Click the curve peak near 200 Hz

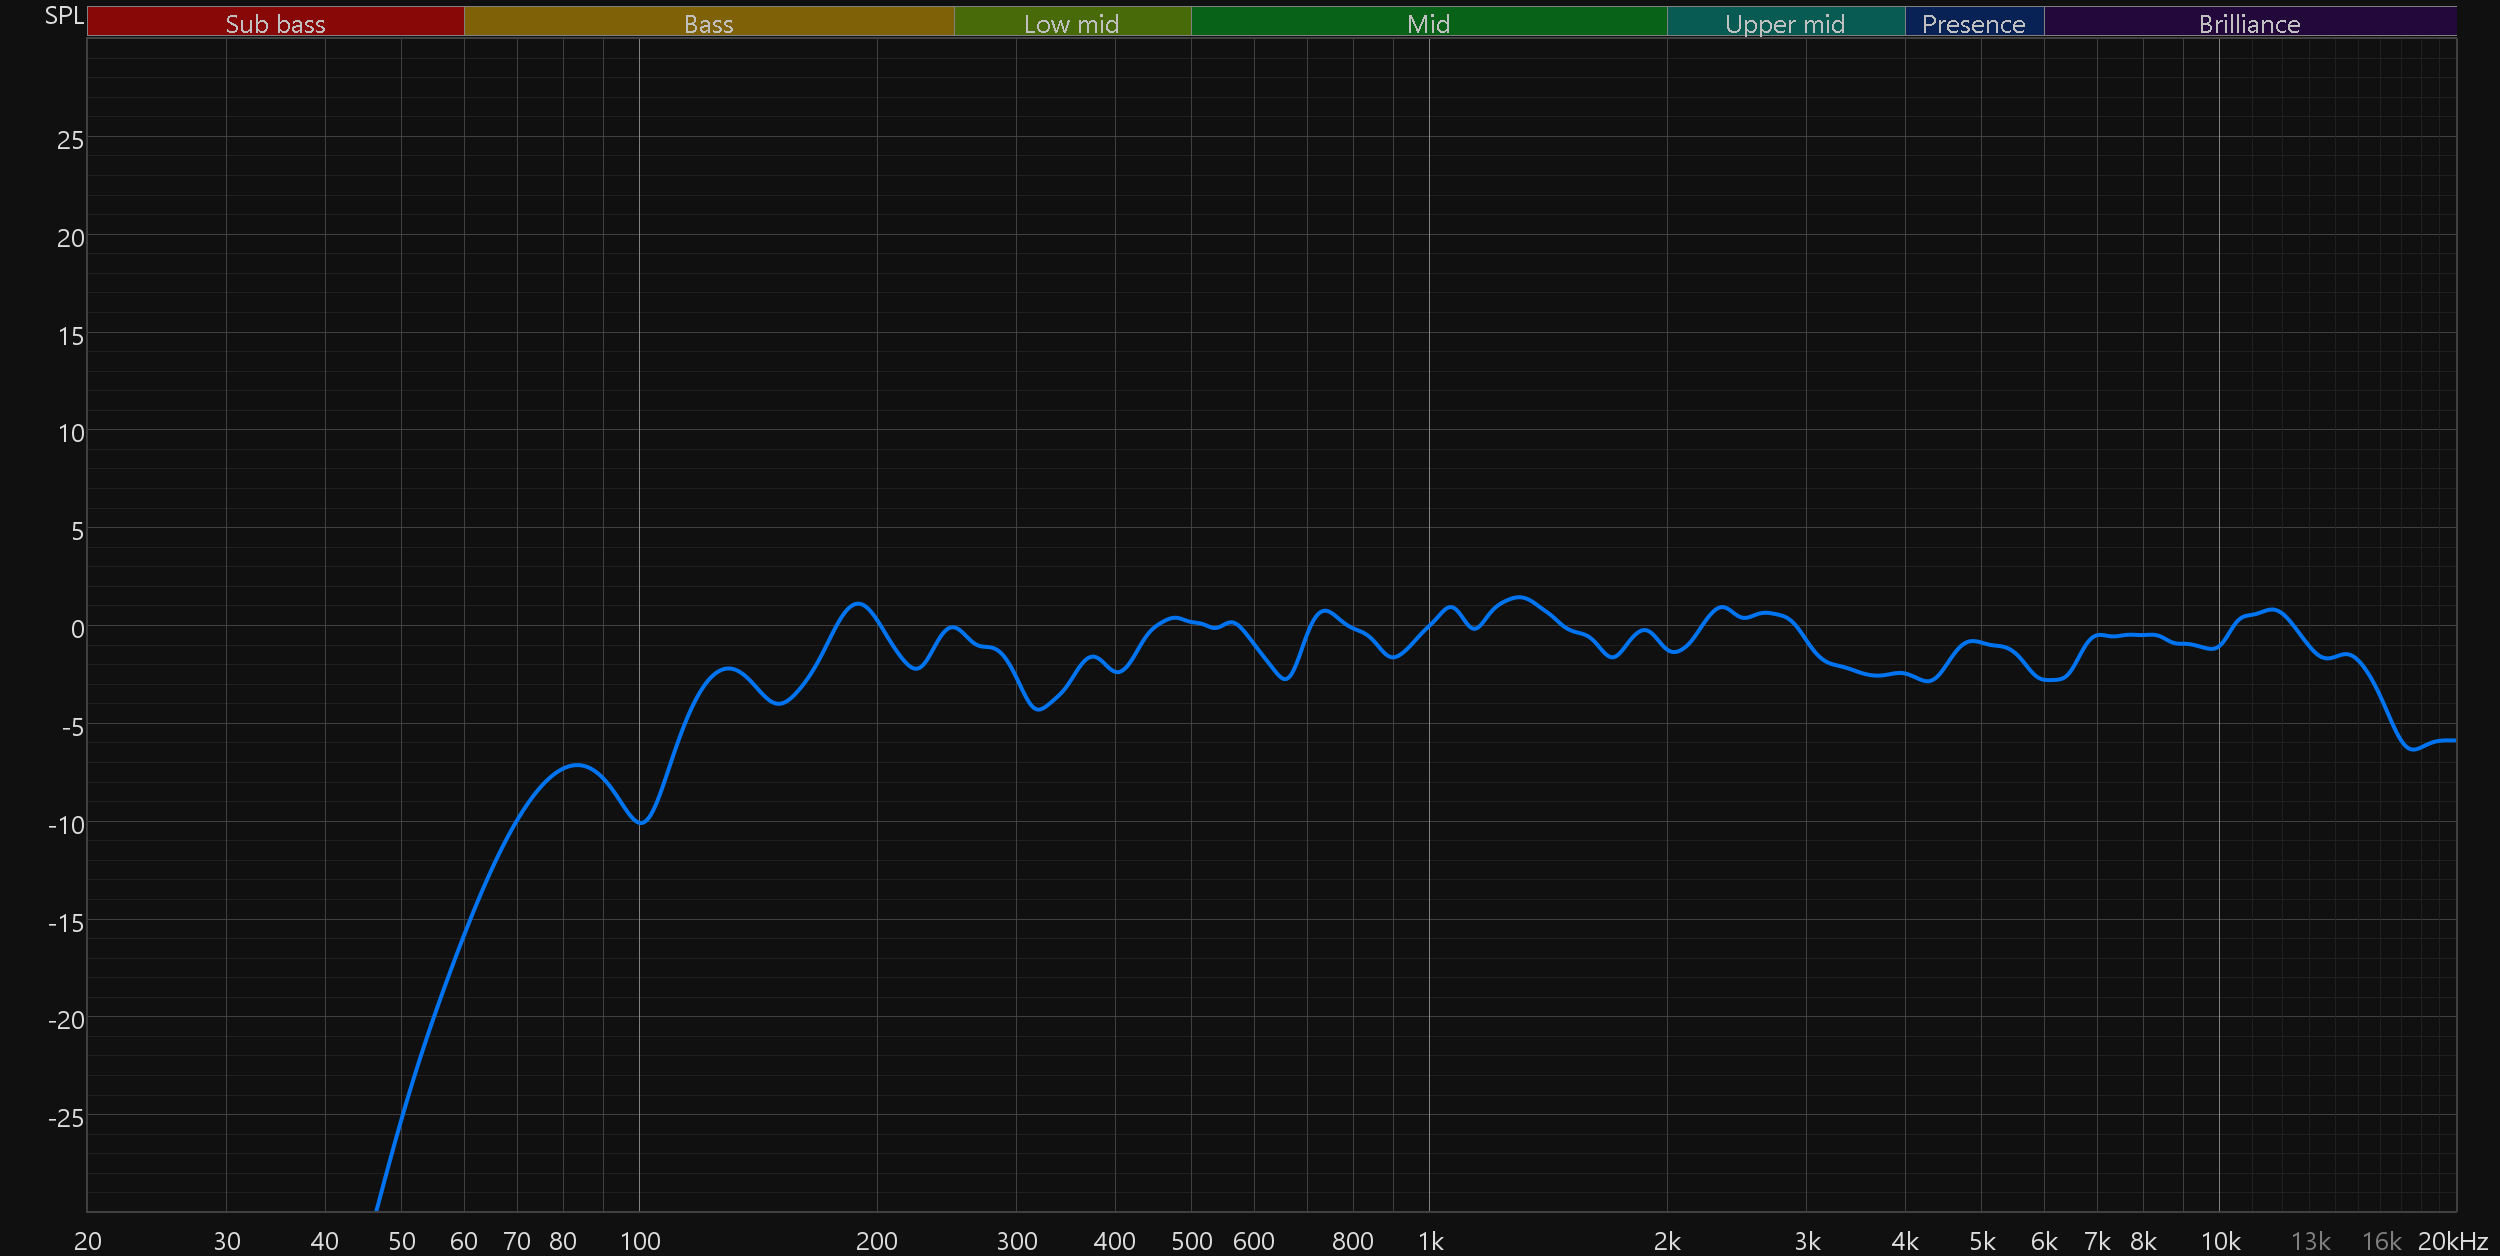[x=858, y=604]
